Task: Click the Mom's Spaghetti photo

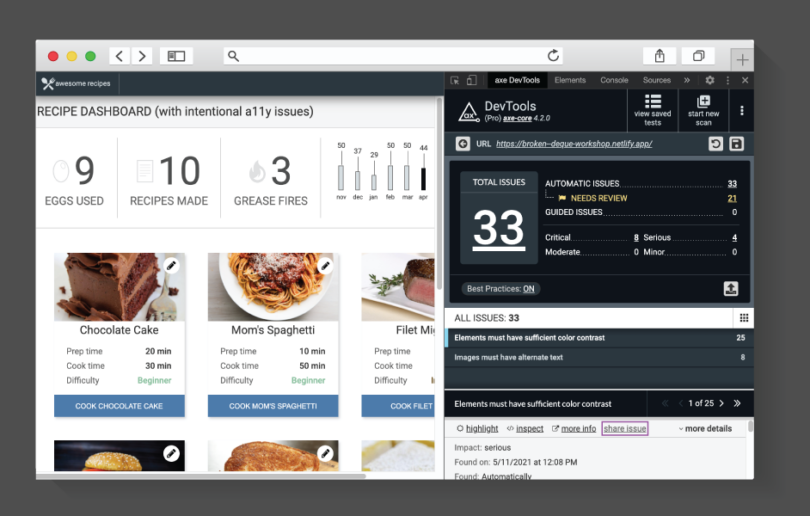Action: click(x=273, y=287)
